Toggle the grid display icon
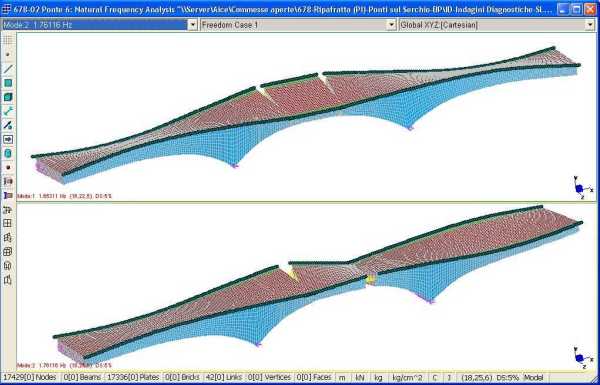The image size is (600, 385). 8,40
